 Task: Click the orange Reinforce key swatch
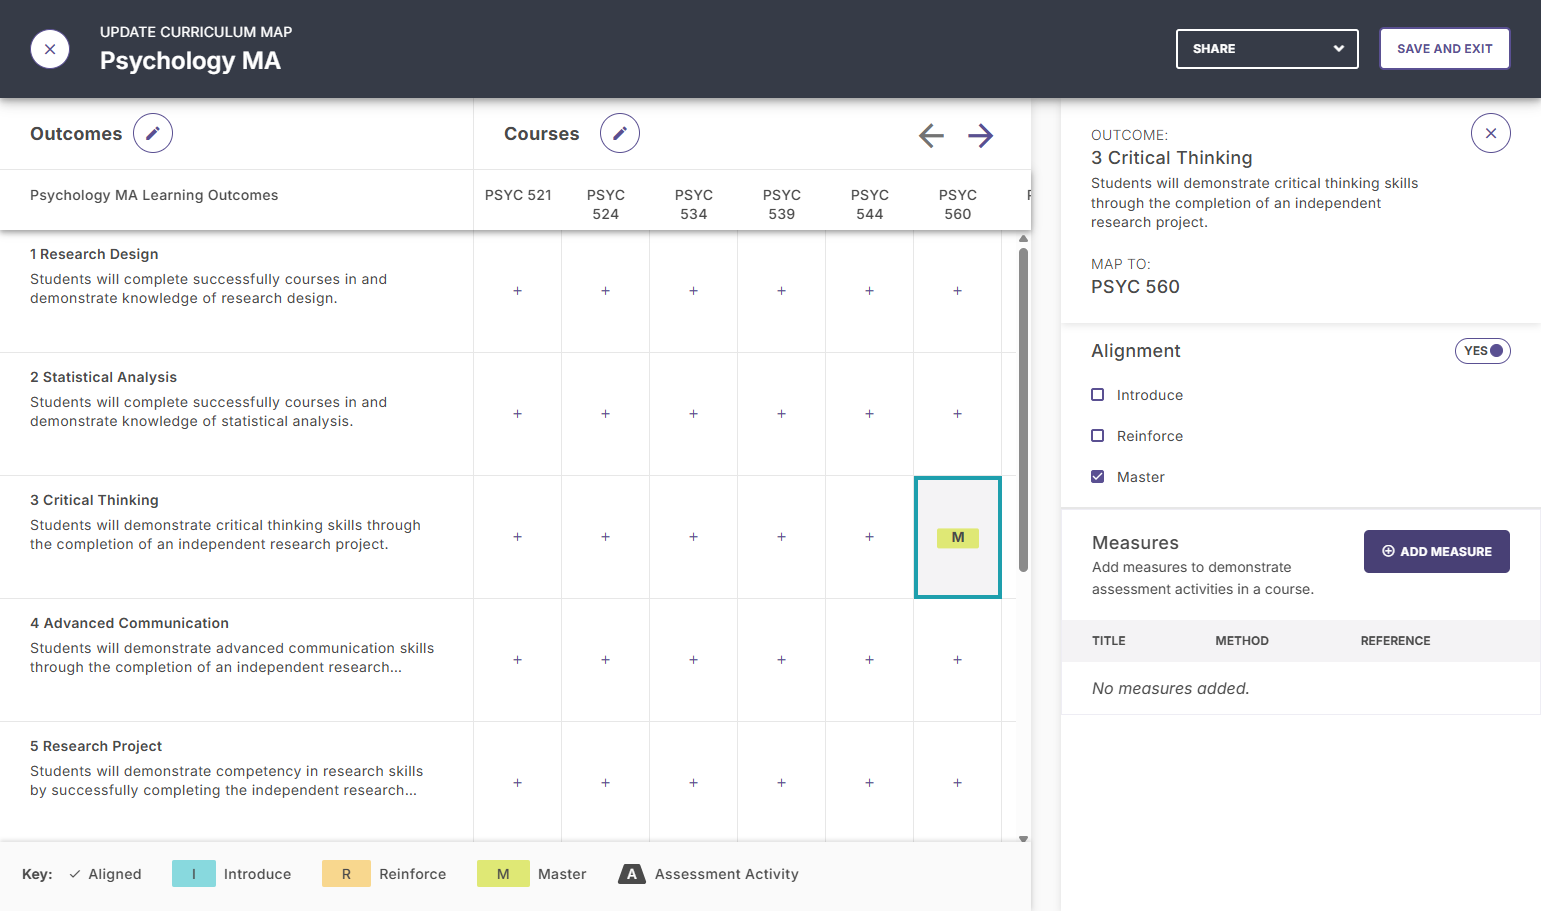[346, 874]
